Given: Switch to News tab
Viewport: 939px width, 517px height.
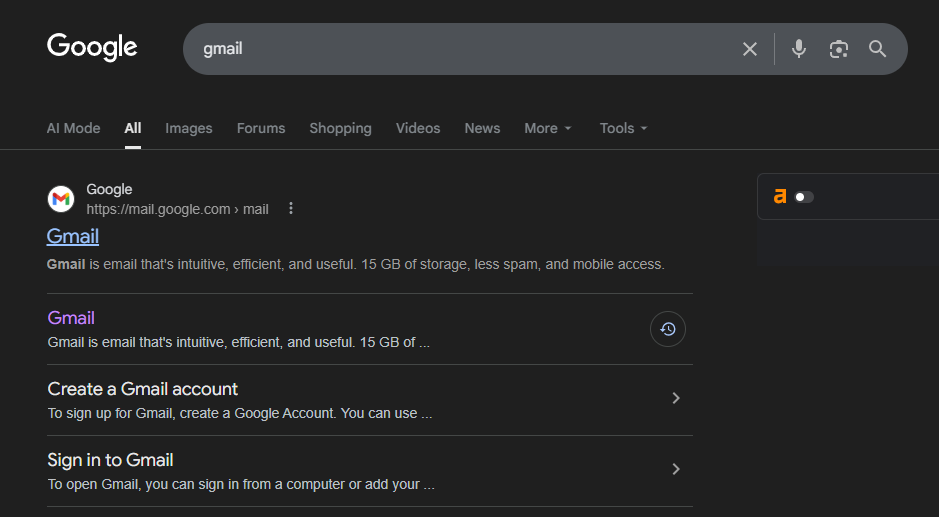Looking at the screenshot, I should (x=482, y=128).
